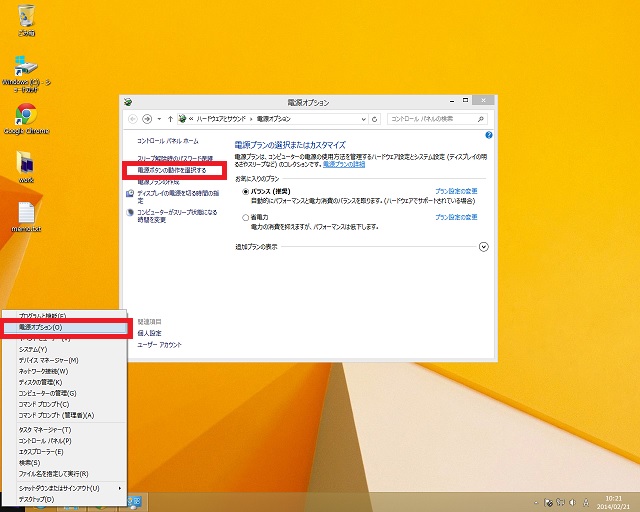The height and width of the screenshot is (512, 640).
Task: Select the バランス (推奨) power plan
Action: click(245, 190)
